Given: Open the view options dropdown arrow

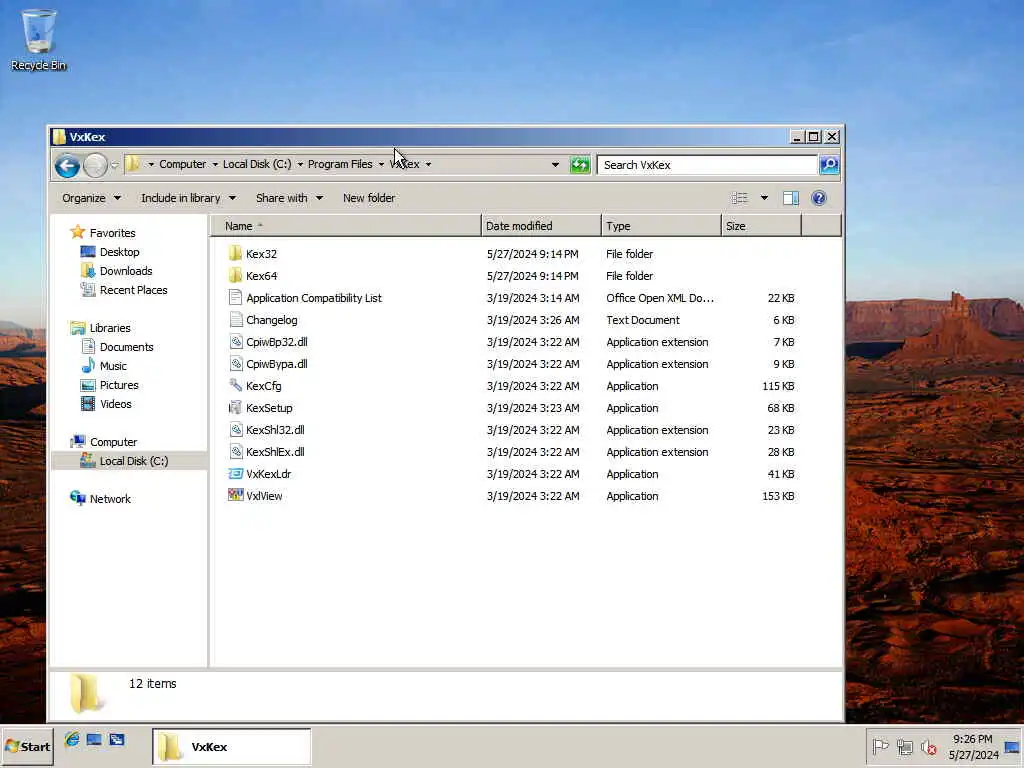Looking at the screenshot, I should coord(764,198).
